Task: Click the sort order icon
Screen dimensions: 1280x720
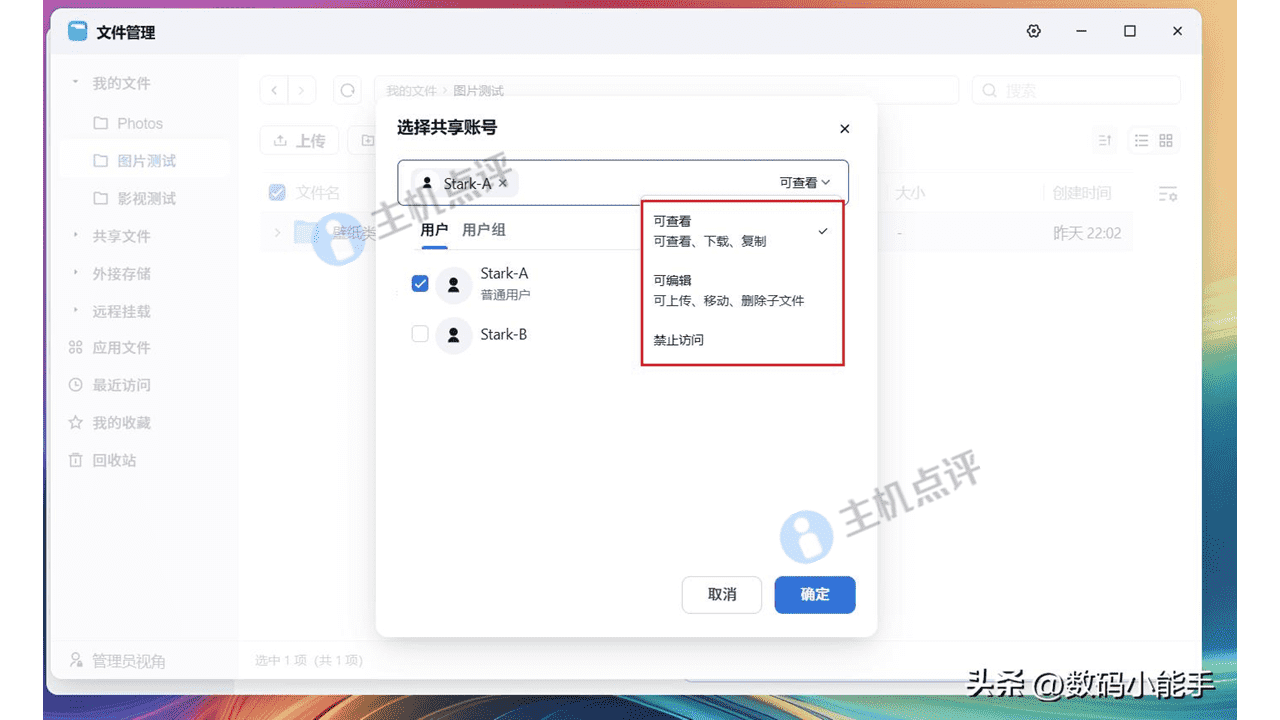Action: (1104, 140)
